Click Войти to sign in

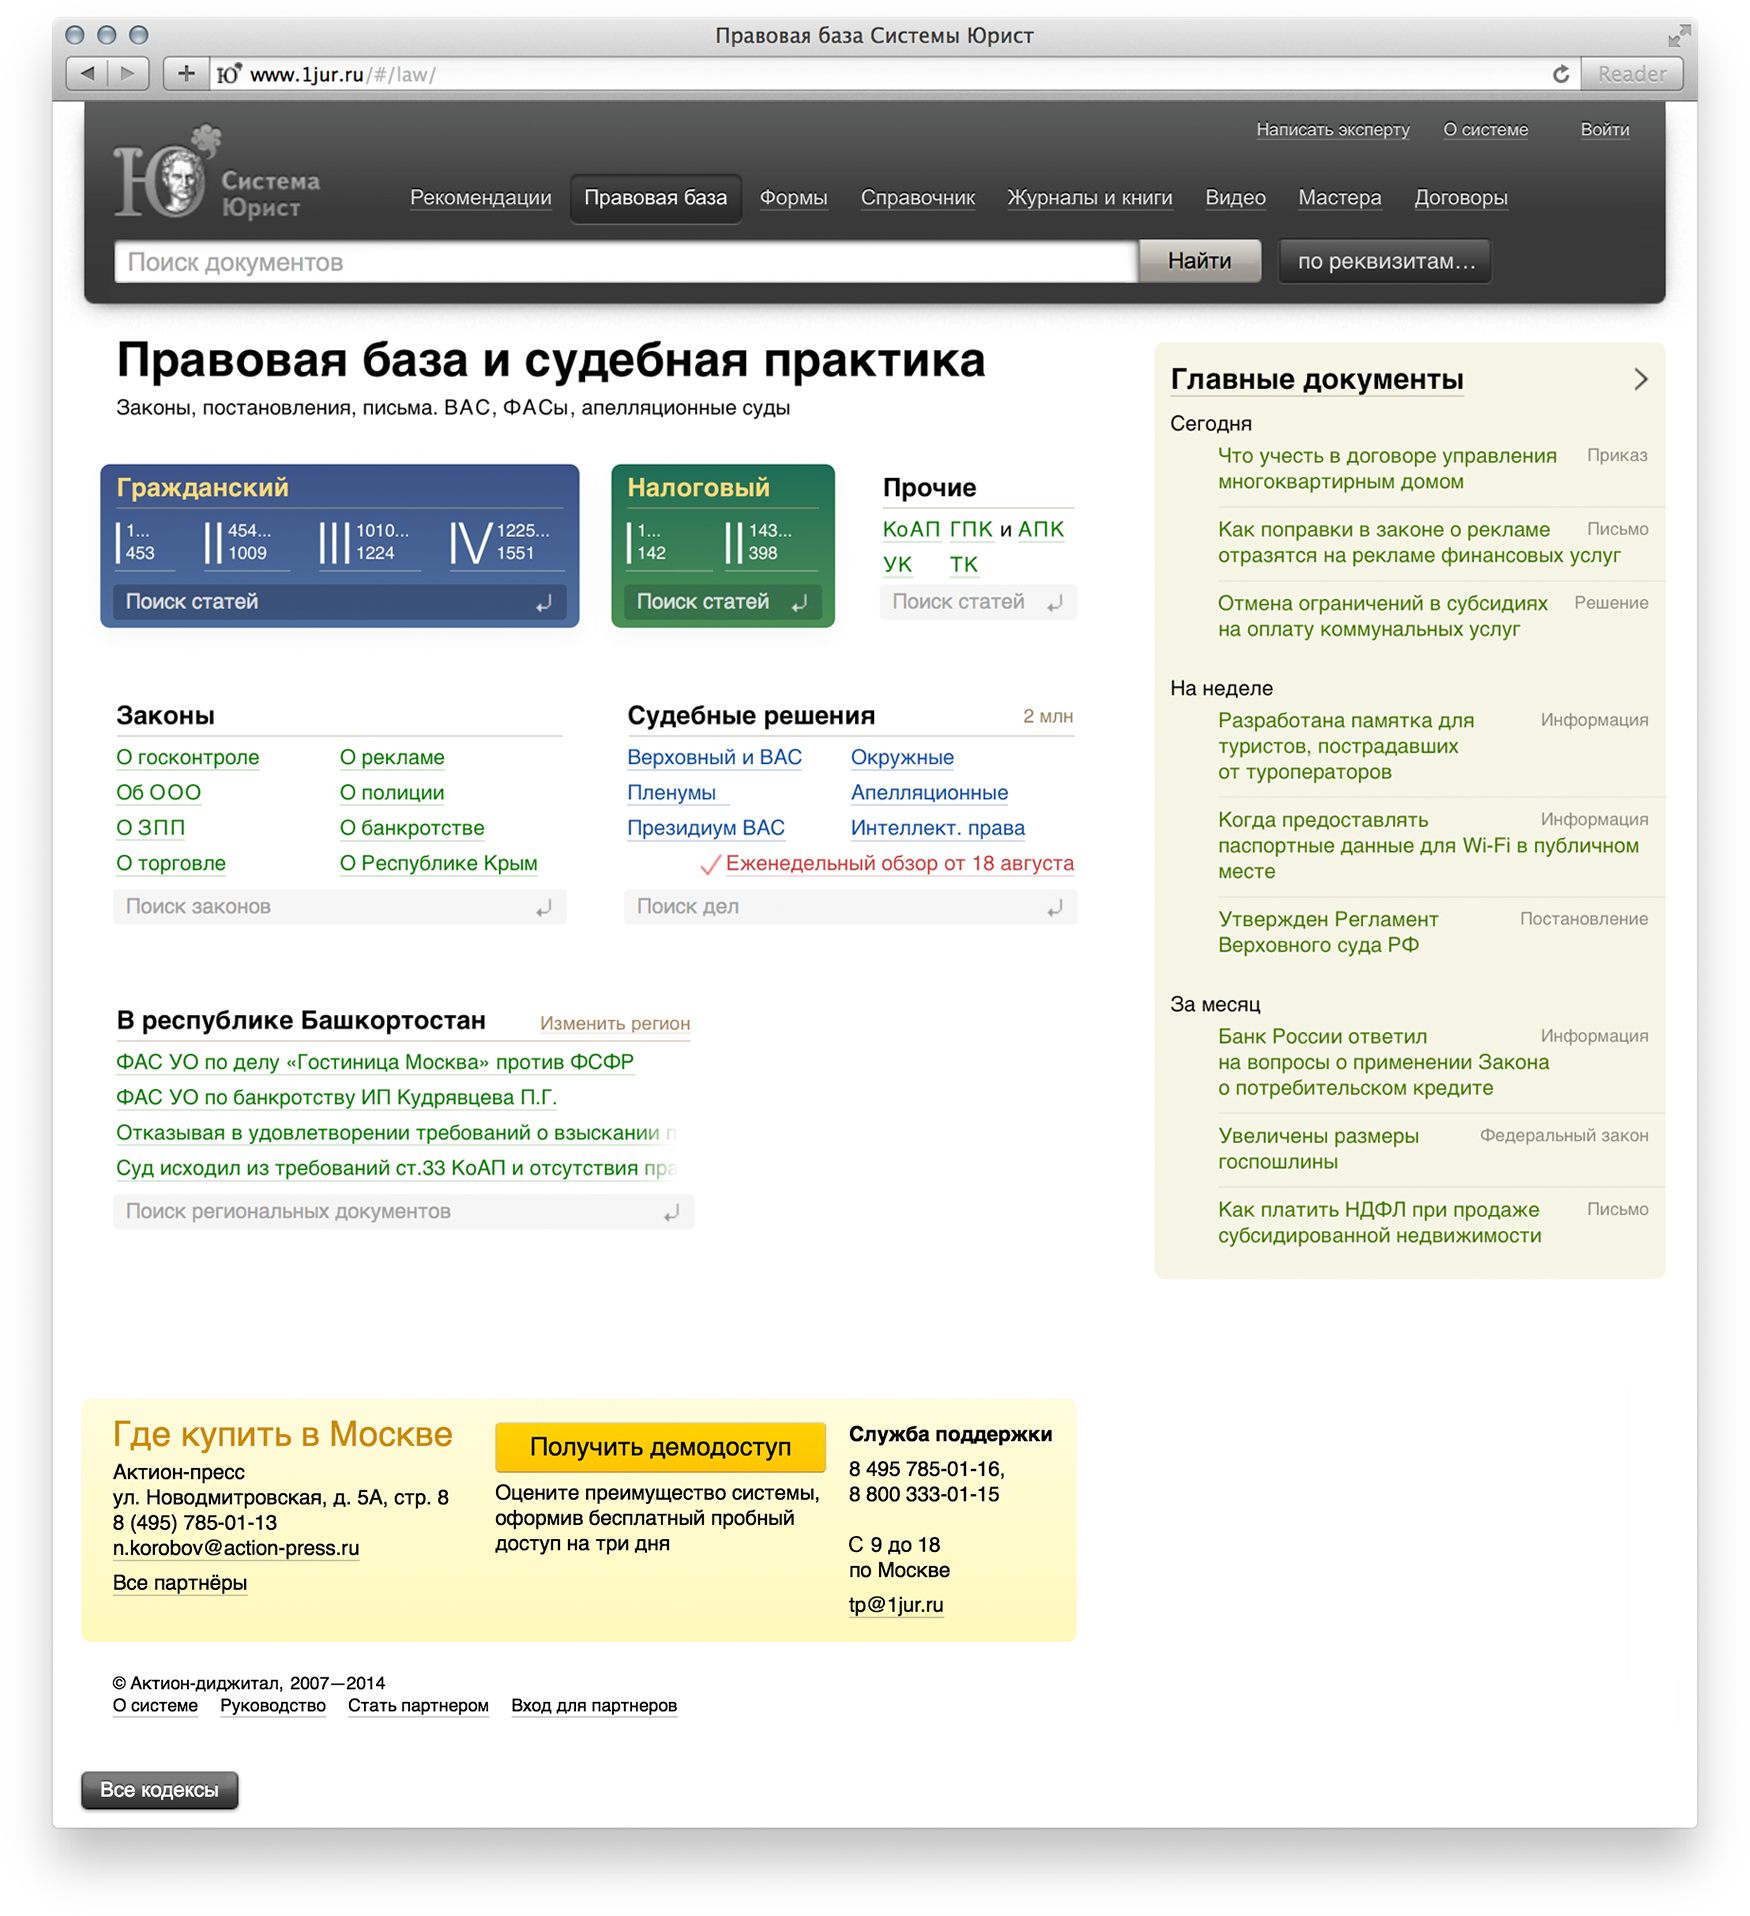point(1604,130)
